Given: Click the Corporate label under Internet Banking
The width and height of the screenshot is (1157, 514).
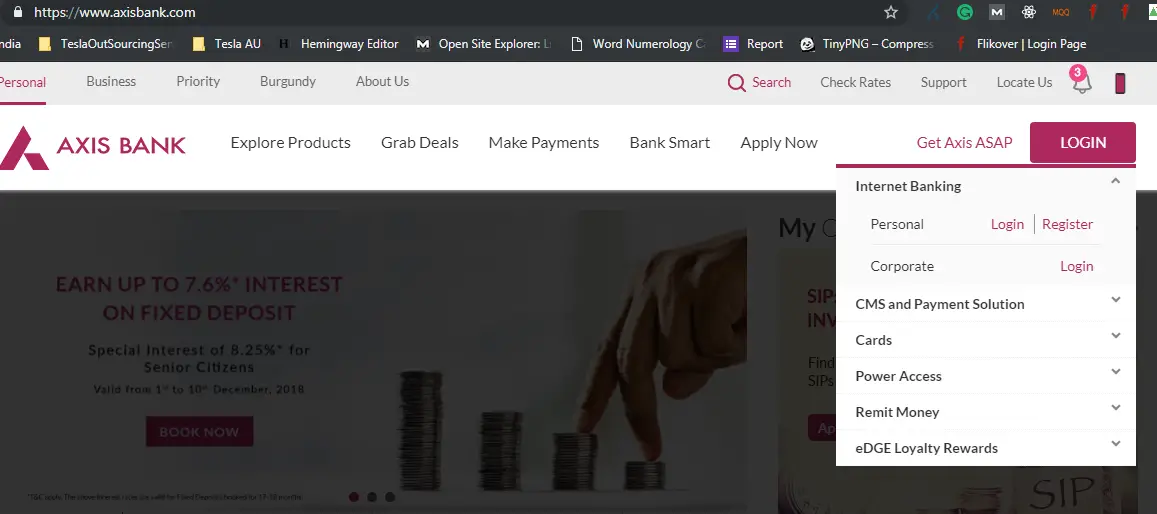Looking at the screenshot, I should (x=902, y=266).
